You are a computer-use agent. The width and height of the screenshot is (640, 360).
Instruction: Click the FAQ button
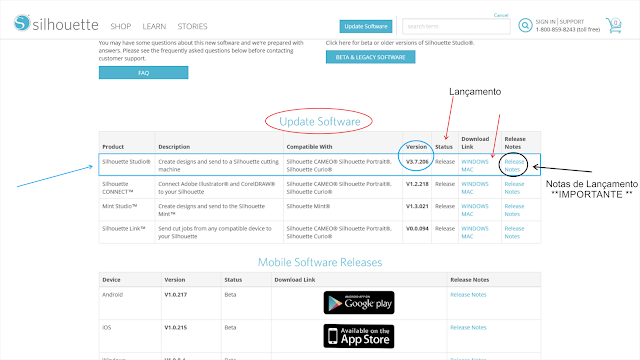pyautogui.click(x=143, y=73)
